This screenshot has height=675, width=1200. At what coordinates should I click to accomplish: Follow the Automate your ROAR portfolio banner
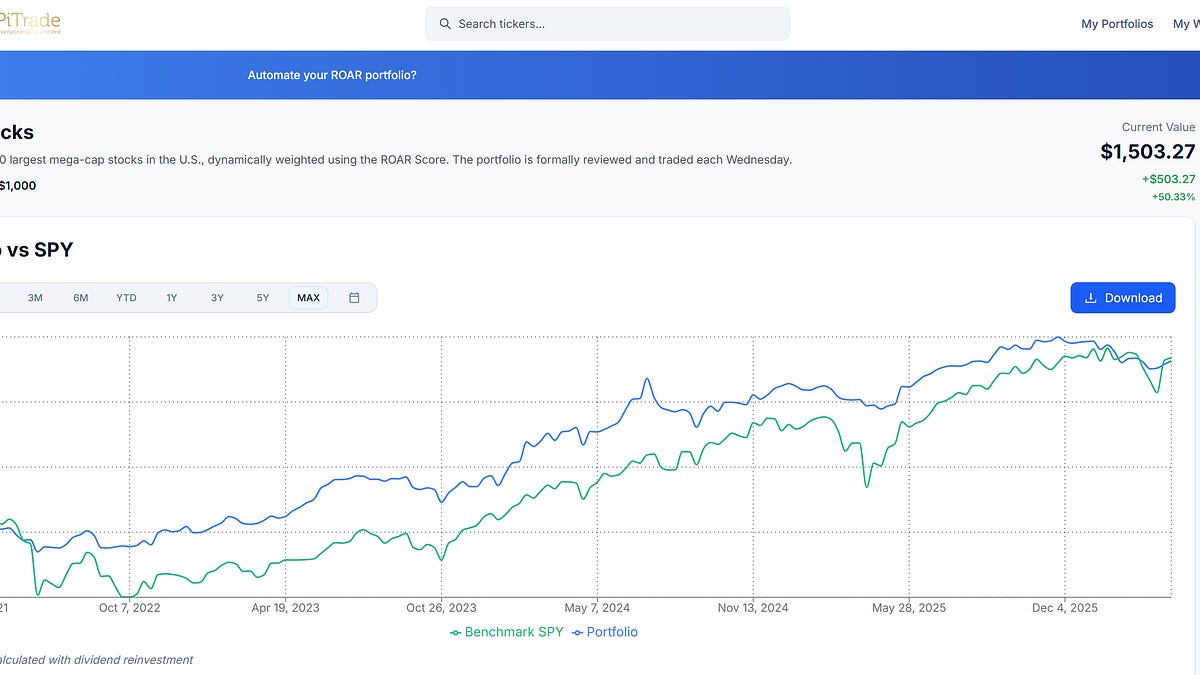332,75
